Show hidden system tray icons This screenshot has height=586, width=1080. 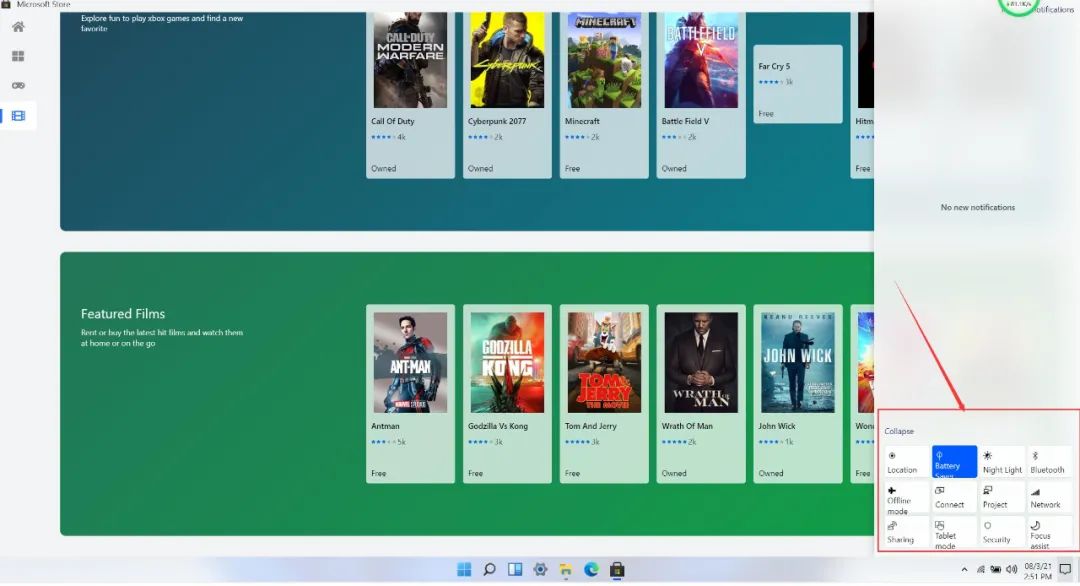click(964, 569)
